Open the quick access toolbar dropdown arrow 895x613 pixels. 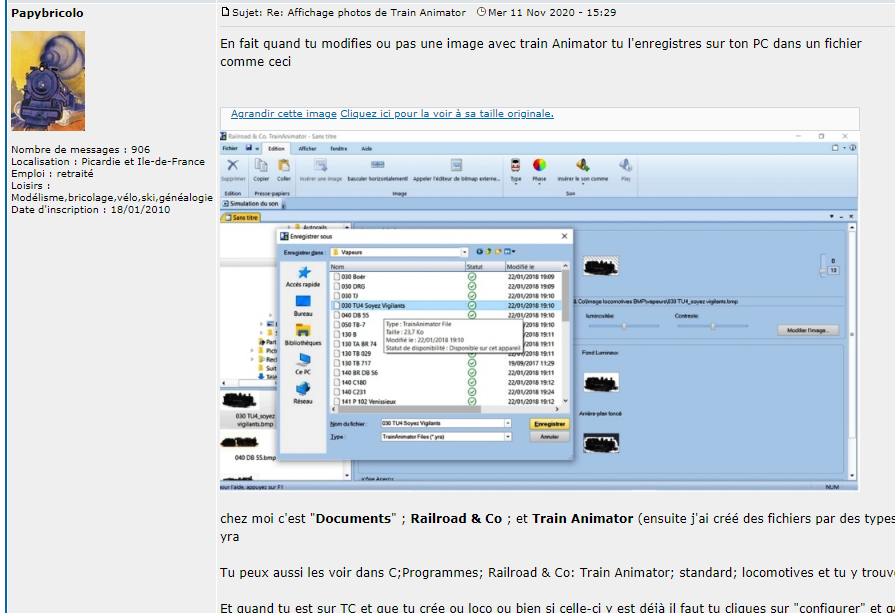(257, 148)
